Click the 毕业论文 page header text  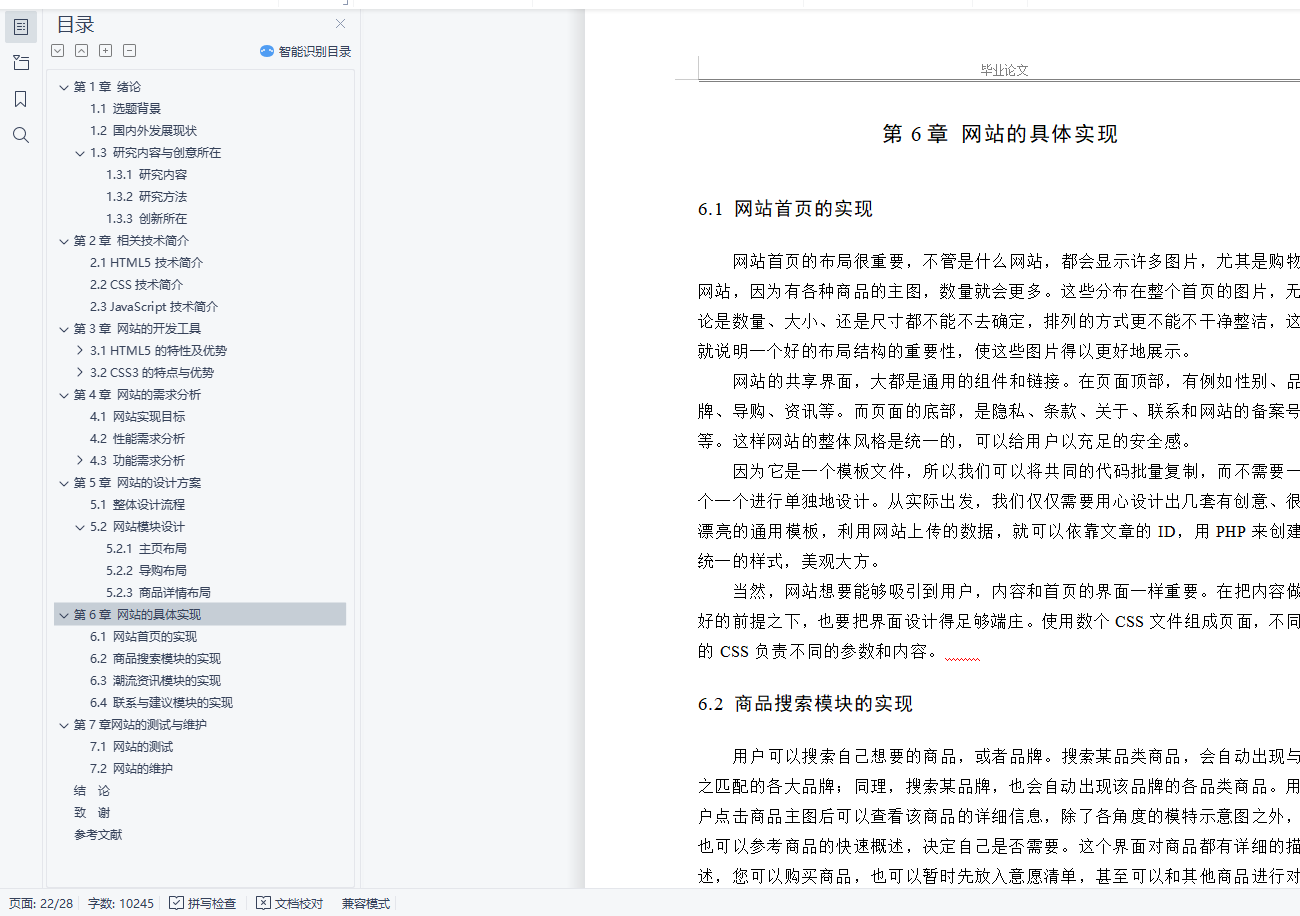[1004, 70]
